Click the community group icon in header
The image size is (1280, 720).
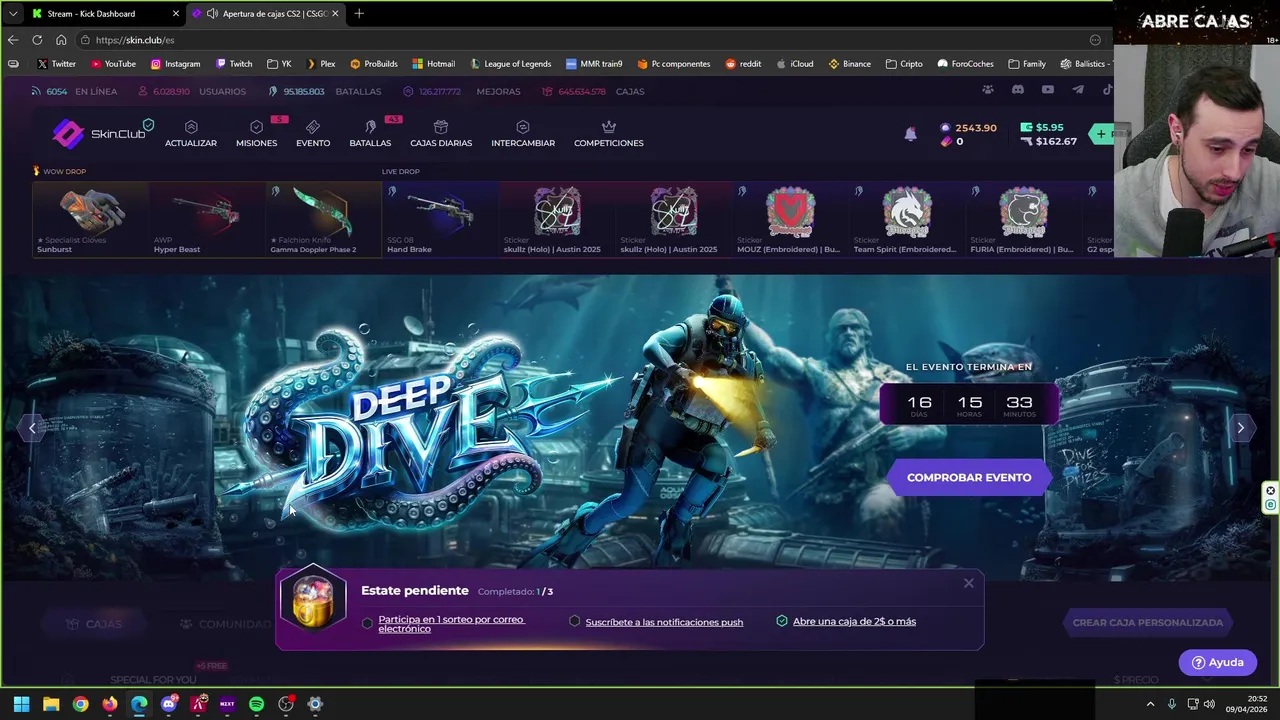988,90
